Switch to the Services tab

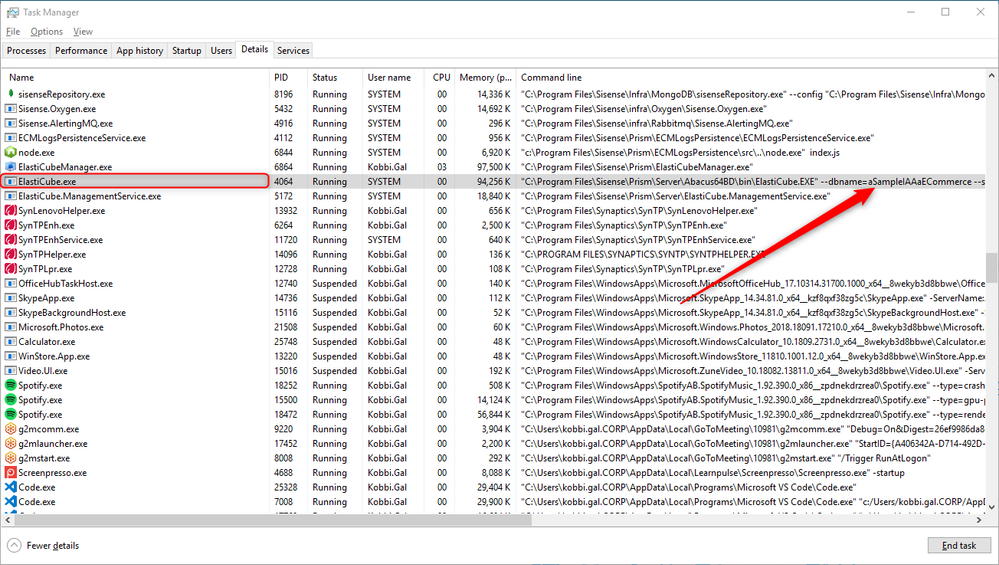293,50
